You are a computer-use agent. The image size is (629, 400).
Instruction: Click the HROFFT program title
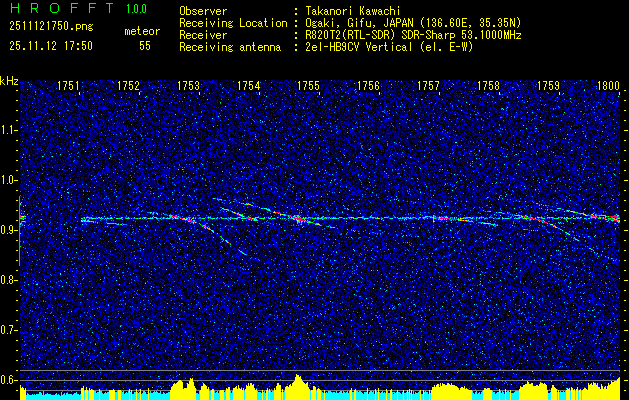coord(62,8)
